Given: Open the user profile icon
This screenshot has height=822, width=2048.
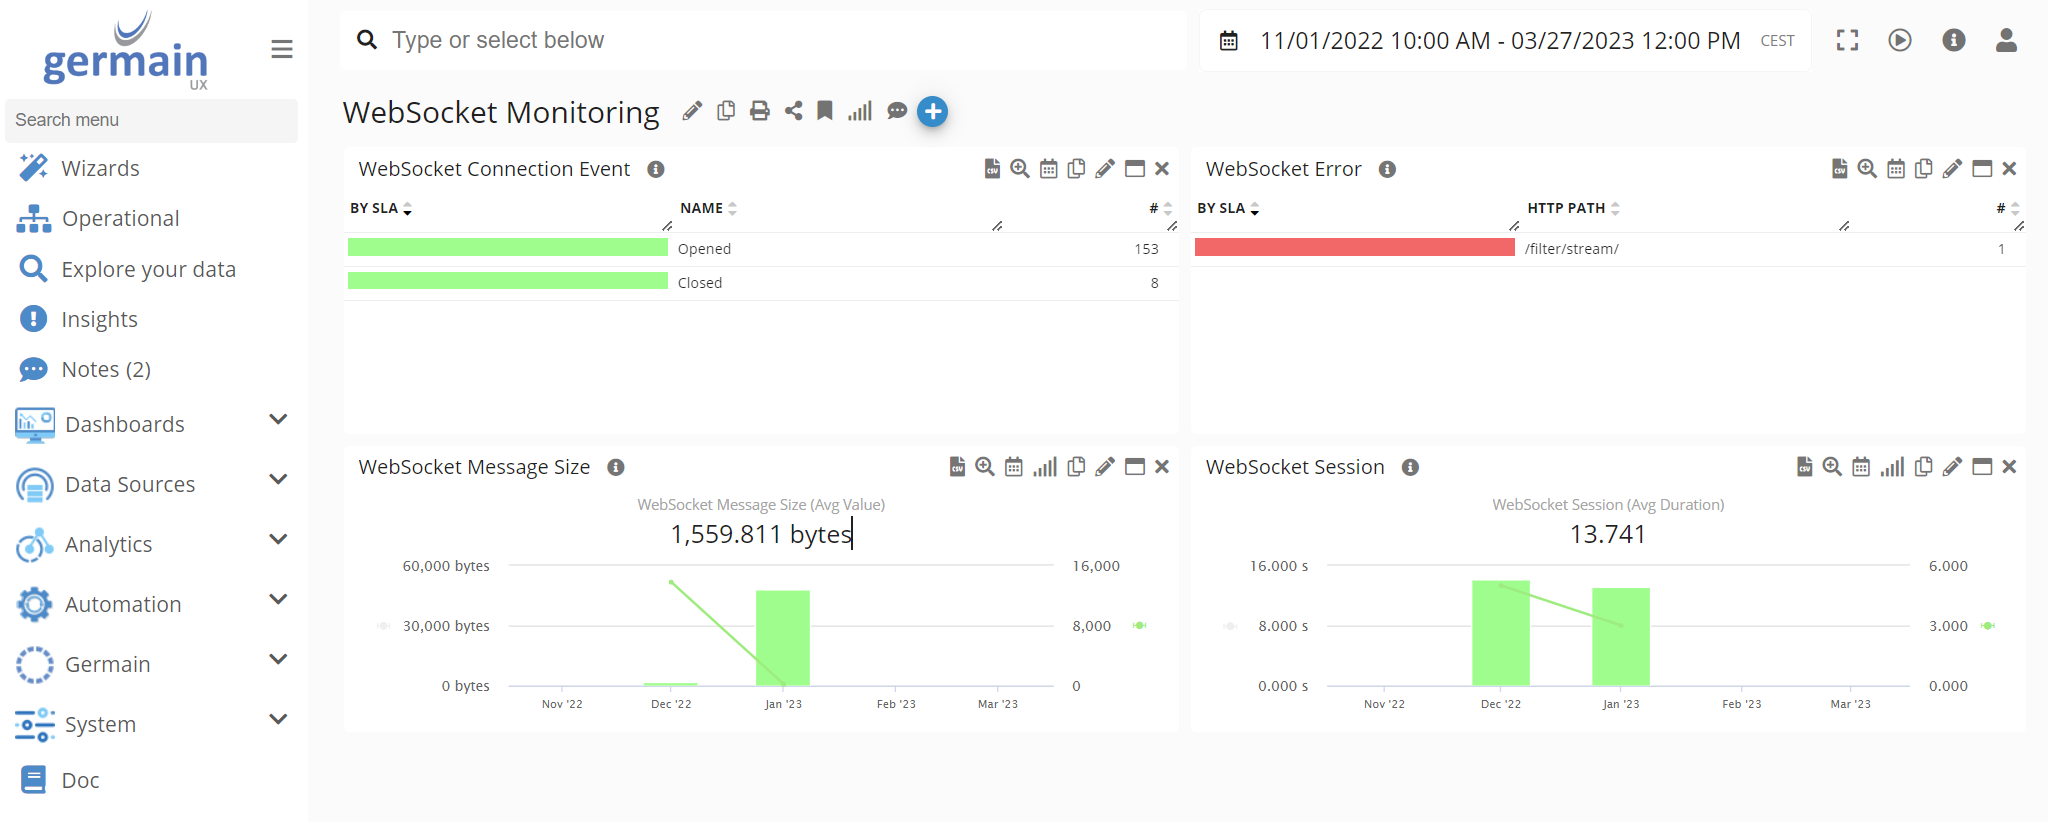Looking at the screenshot, I should pyautogui.click(x=2005, y=40).
